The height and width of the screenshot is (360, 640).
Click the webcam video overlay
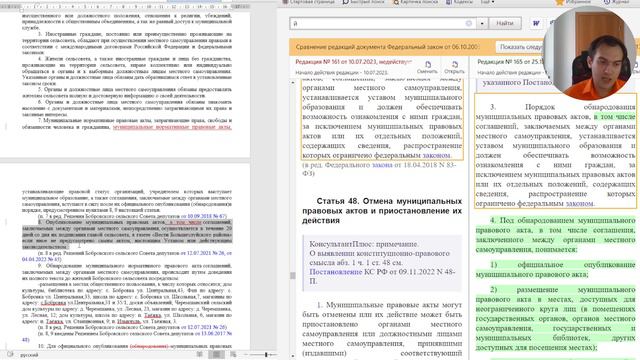coord(589,53)
